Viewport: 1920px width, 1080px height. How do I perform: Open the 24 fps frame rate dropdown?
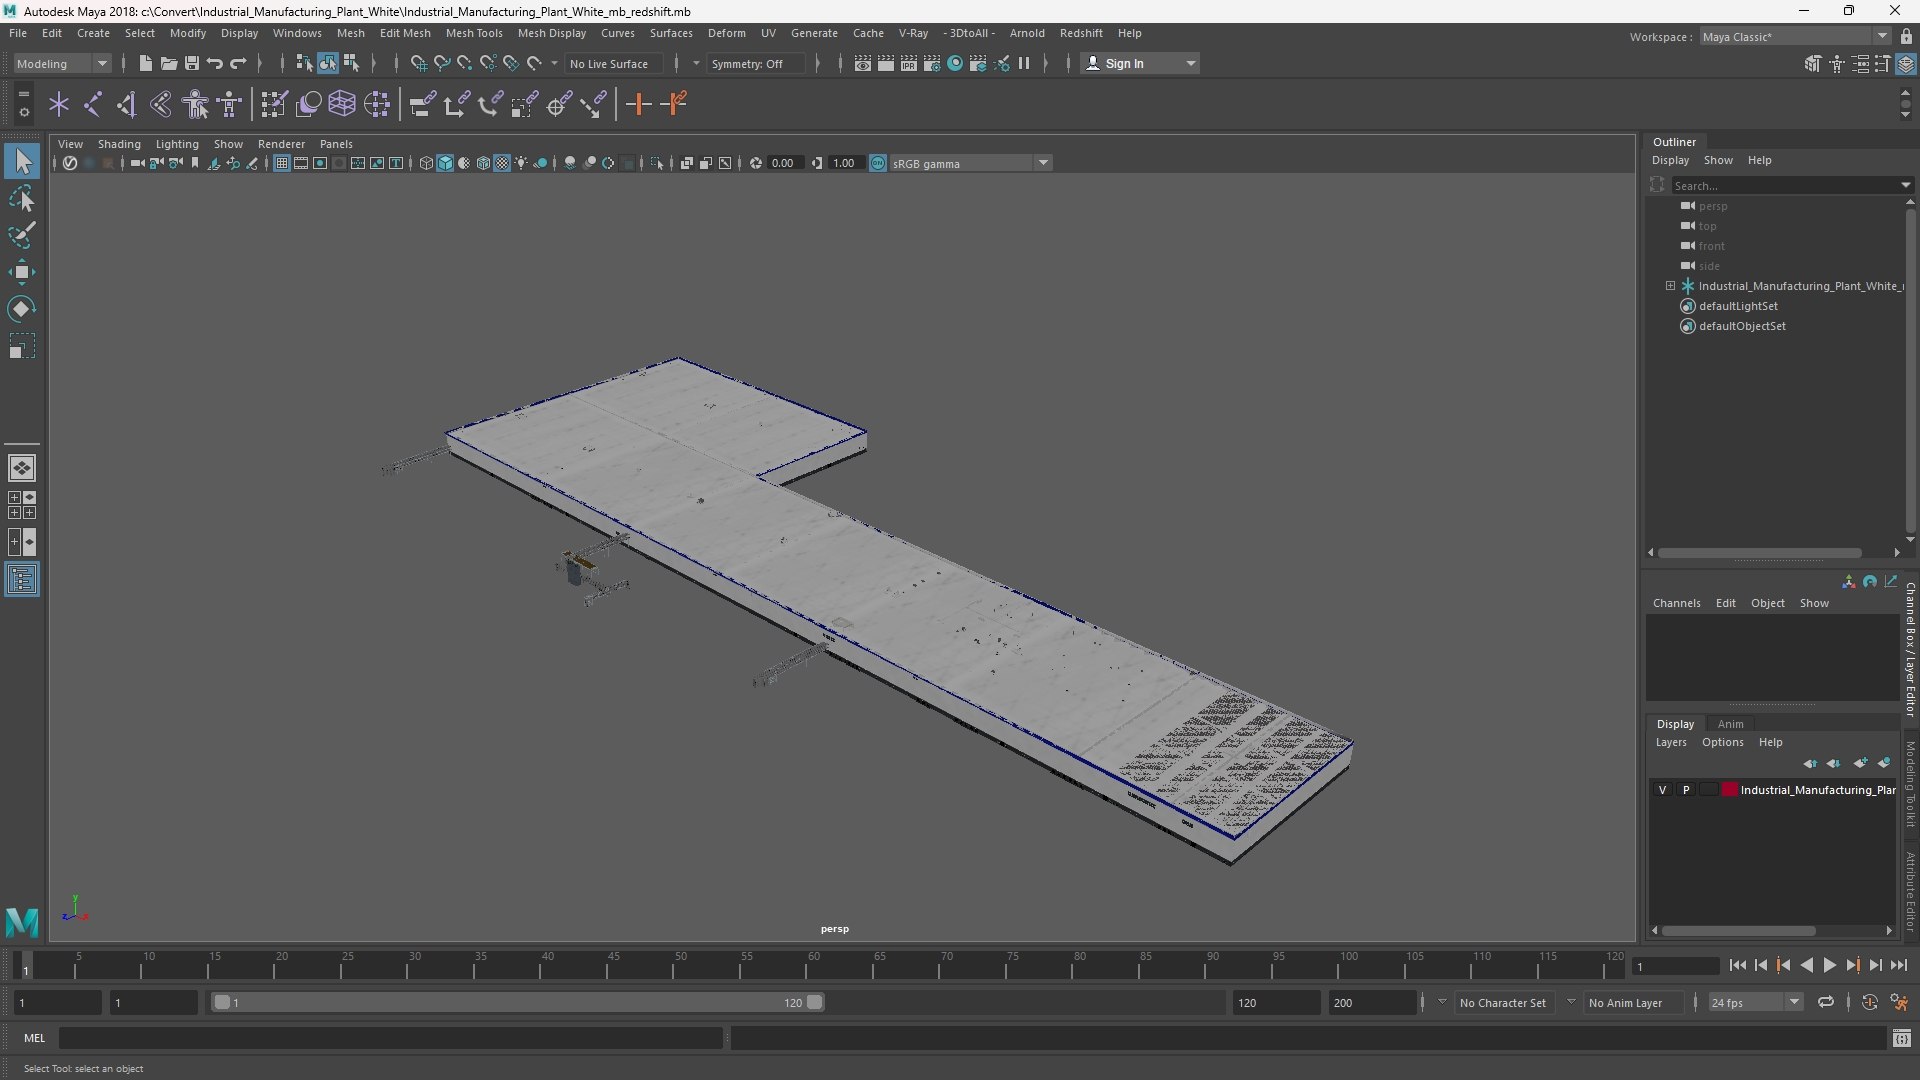click(x=1755, y=1002)
